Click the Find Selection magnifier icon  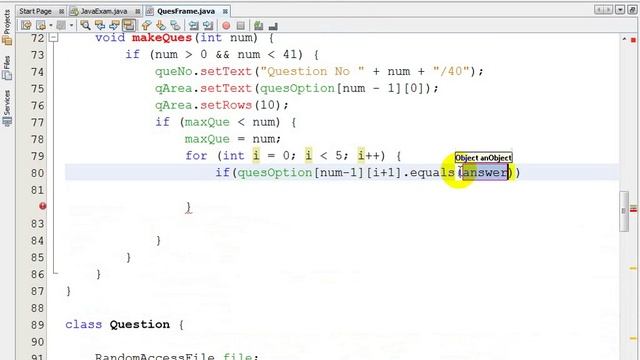click(85, 26)
